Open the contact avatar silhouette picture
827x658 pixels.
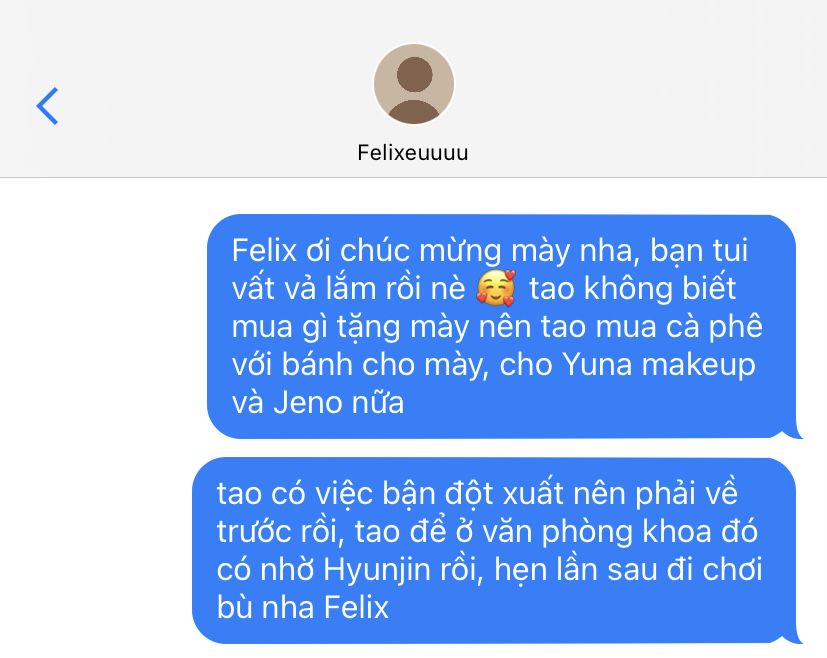pyautogui.click(x=414, y=84)
